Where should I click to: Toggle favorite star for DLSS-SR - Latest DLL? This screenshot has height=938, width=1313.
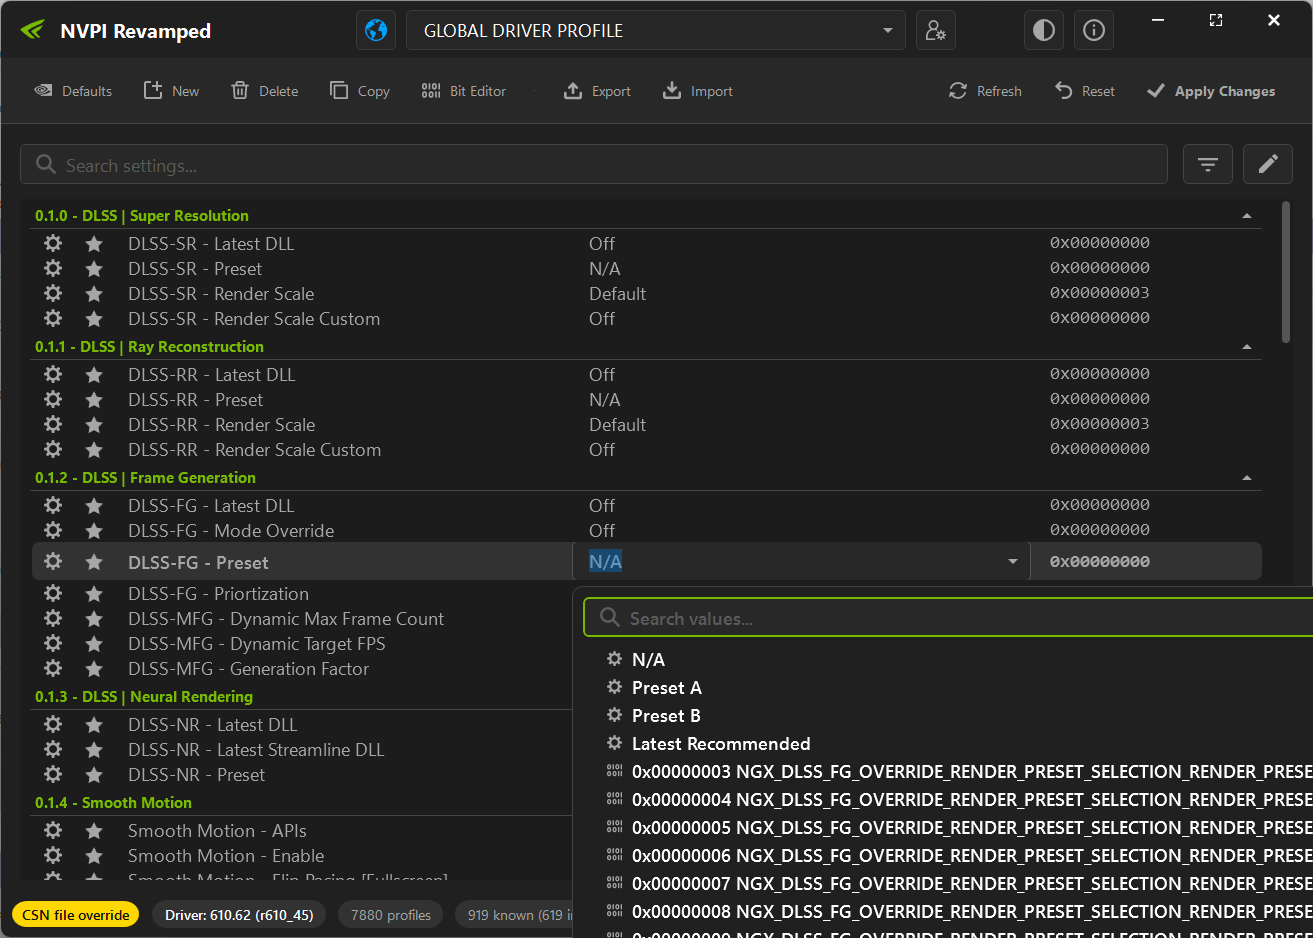click(x=94, y=243)
